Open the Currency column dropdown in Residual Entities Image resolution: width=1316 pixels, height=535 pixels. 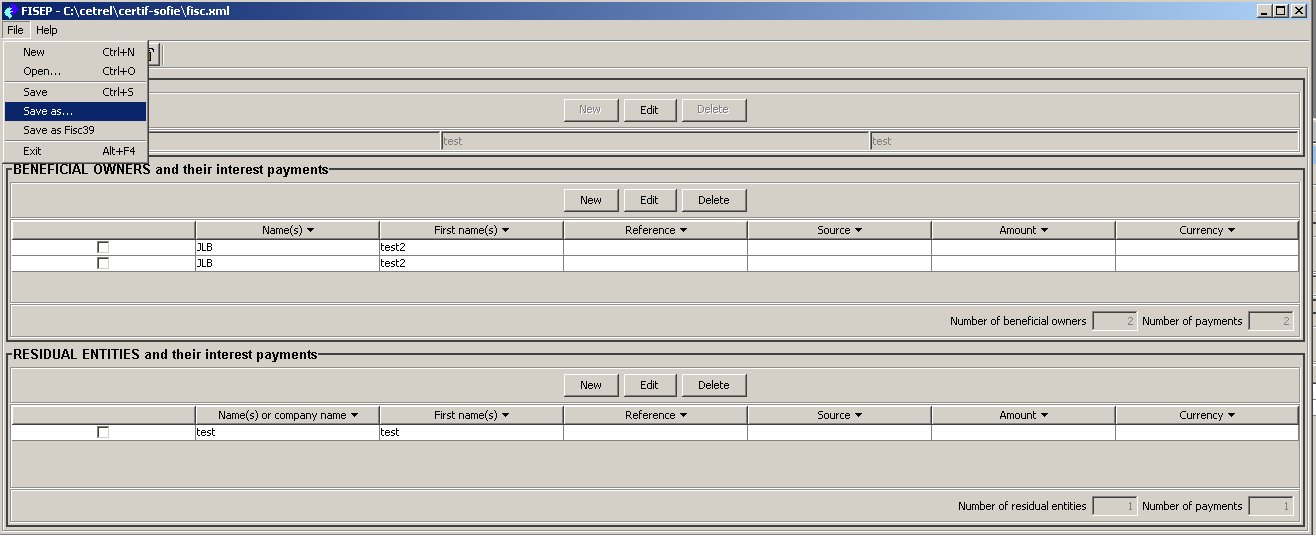coord(1230,415)
